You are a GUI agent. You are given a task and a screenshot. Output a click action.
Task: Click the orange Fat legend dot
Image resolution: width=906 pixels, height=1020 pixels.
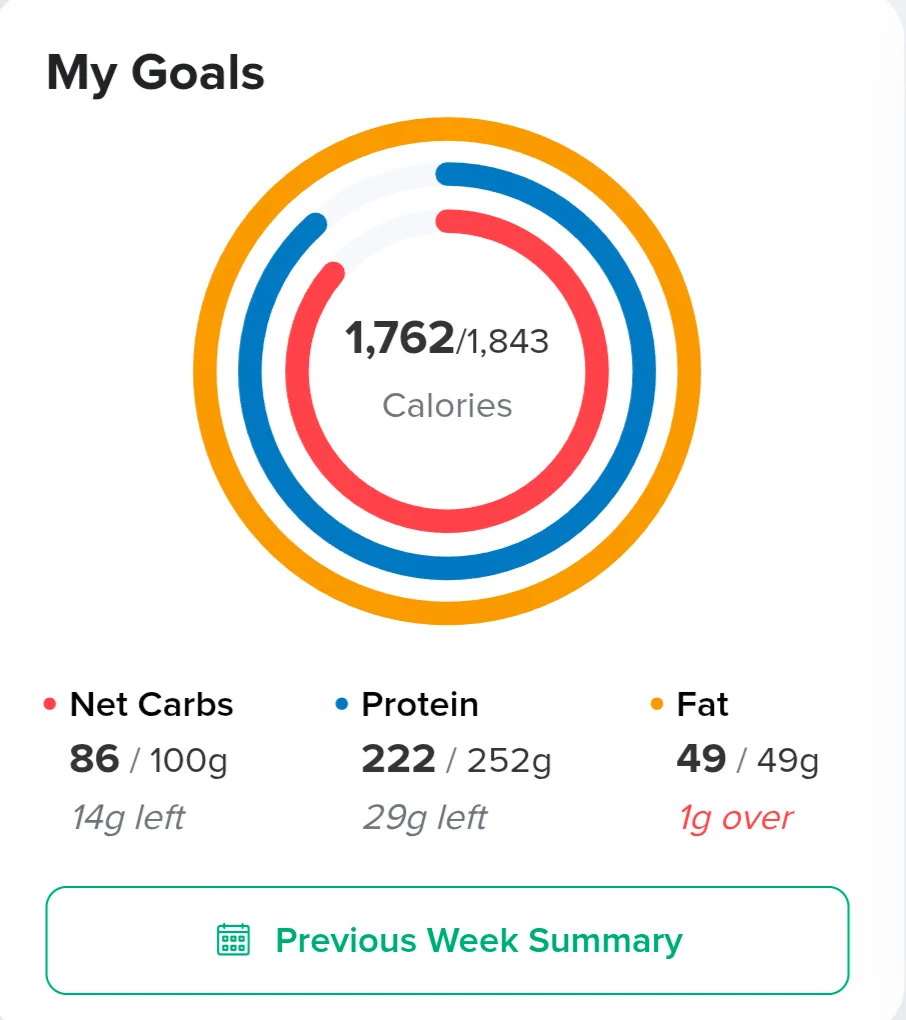pos(657,704)
